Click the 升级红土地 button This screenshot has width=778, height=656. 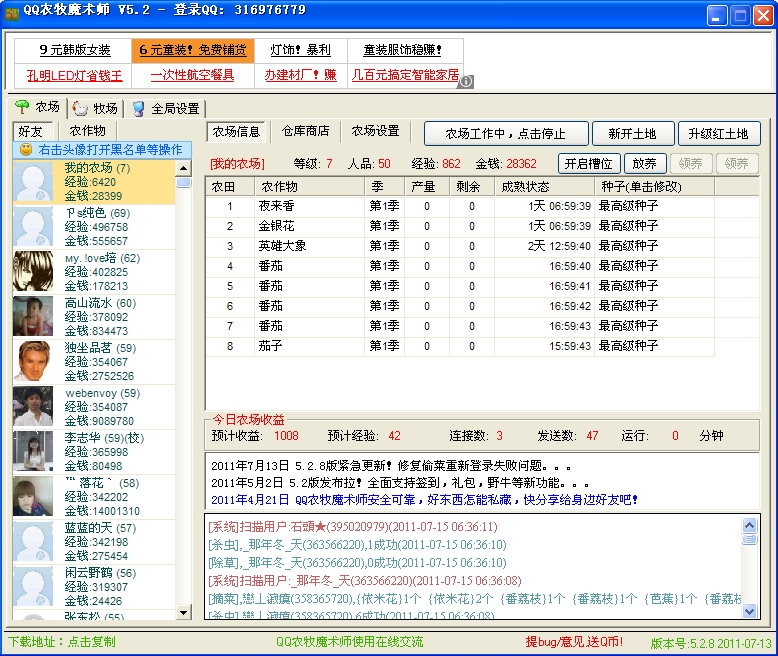[x=718, y=133]
